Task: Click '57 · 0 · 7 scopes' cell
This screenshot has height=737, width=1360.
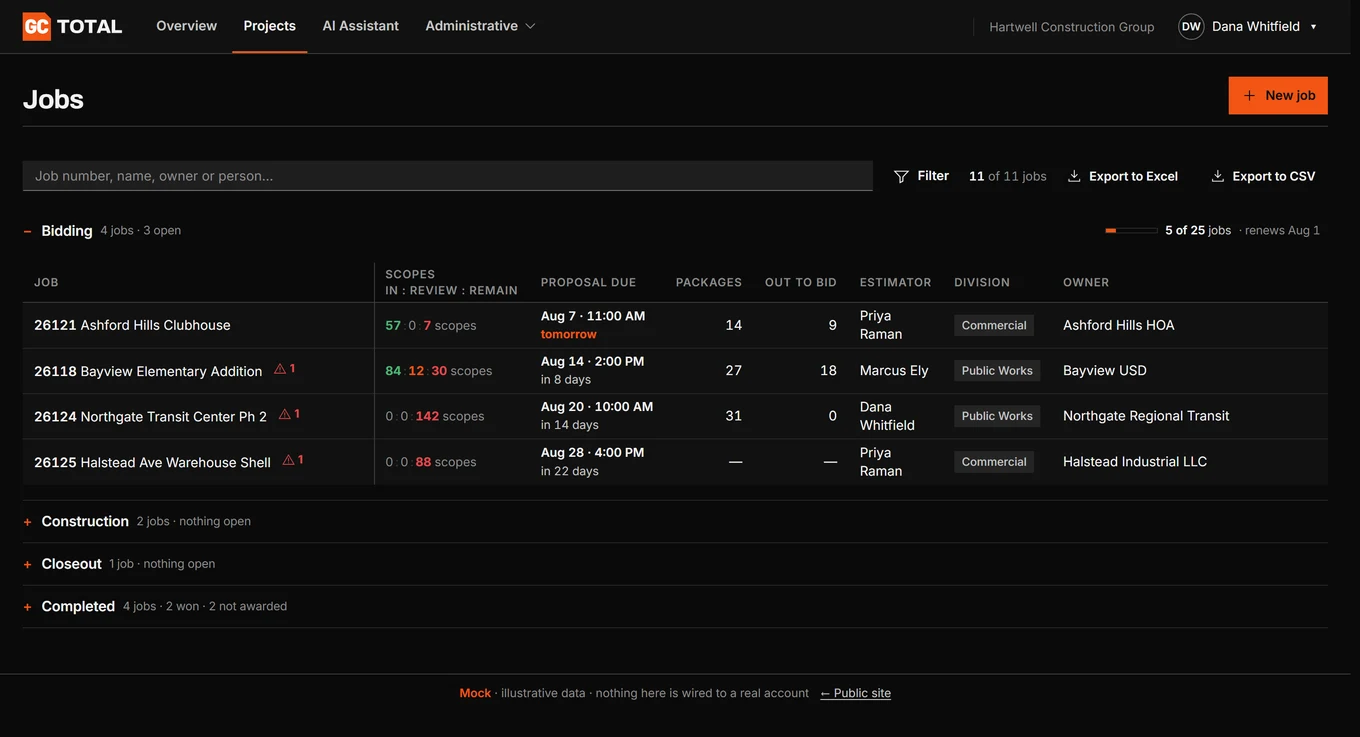Action: click(431, 325)
